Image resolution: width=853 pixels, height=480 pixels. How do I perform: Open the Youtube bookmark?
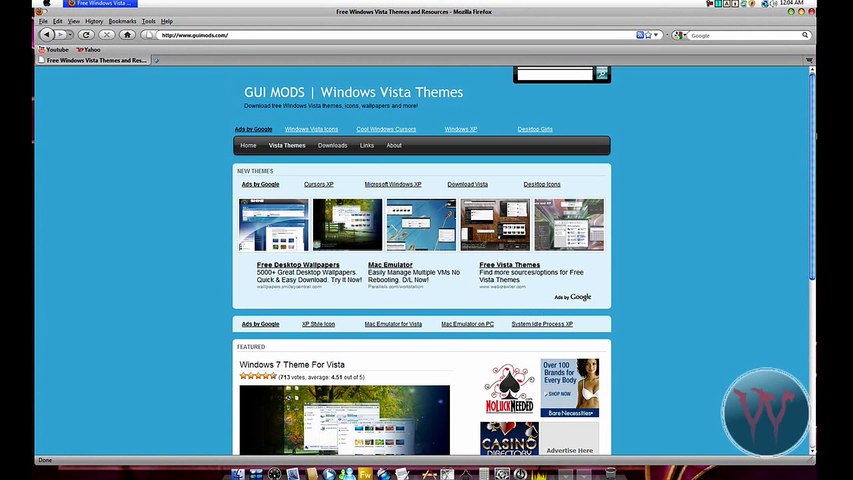pyautogui.click(x=53, y=50)
